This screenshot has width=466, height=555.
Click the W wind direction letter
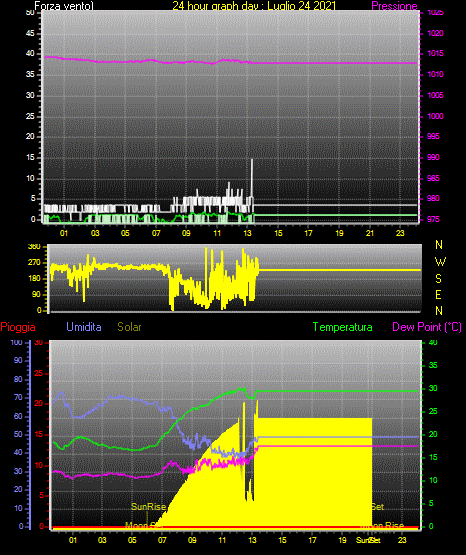coord(440,262)
